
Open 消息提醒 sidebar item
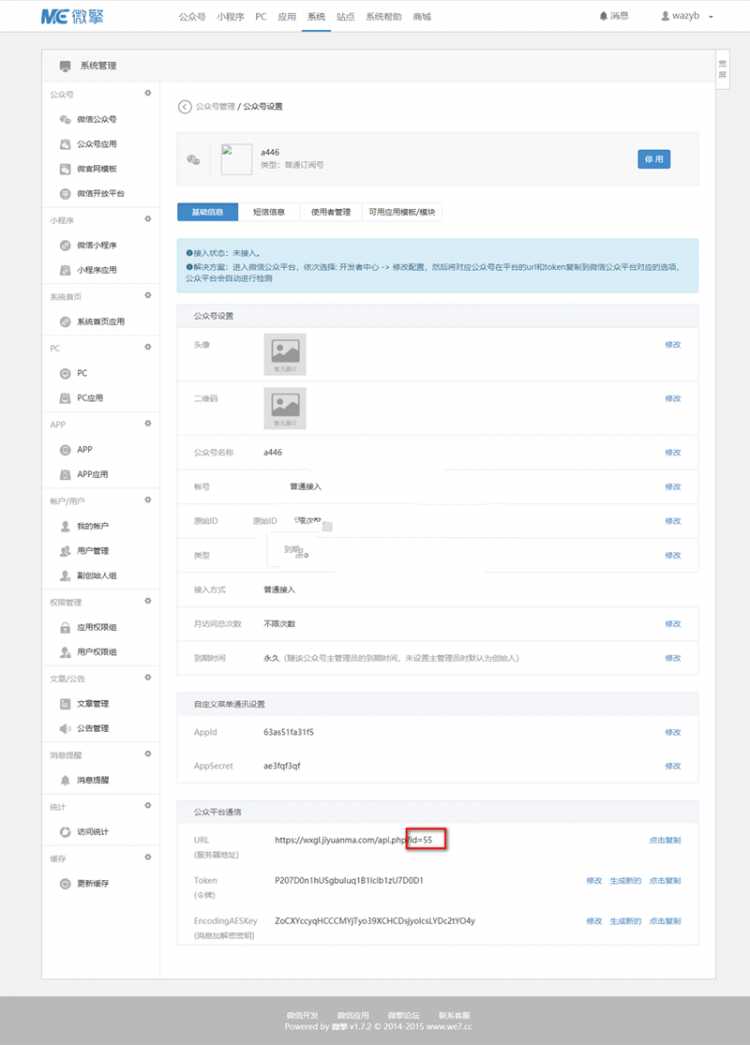92,780
